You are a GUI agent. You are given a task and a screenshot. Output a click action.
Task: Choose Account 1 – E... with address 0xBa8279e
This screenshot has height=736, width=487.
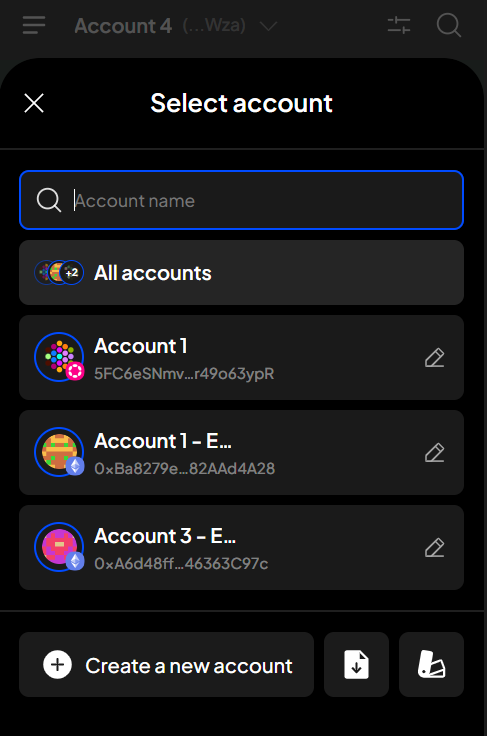click(242, 453)
